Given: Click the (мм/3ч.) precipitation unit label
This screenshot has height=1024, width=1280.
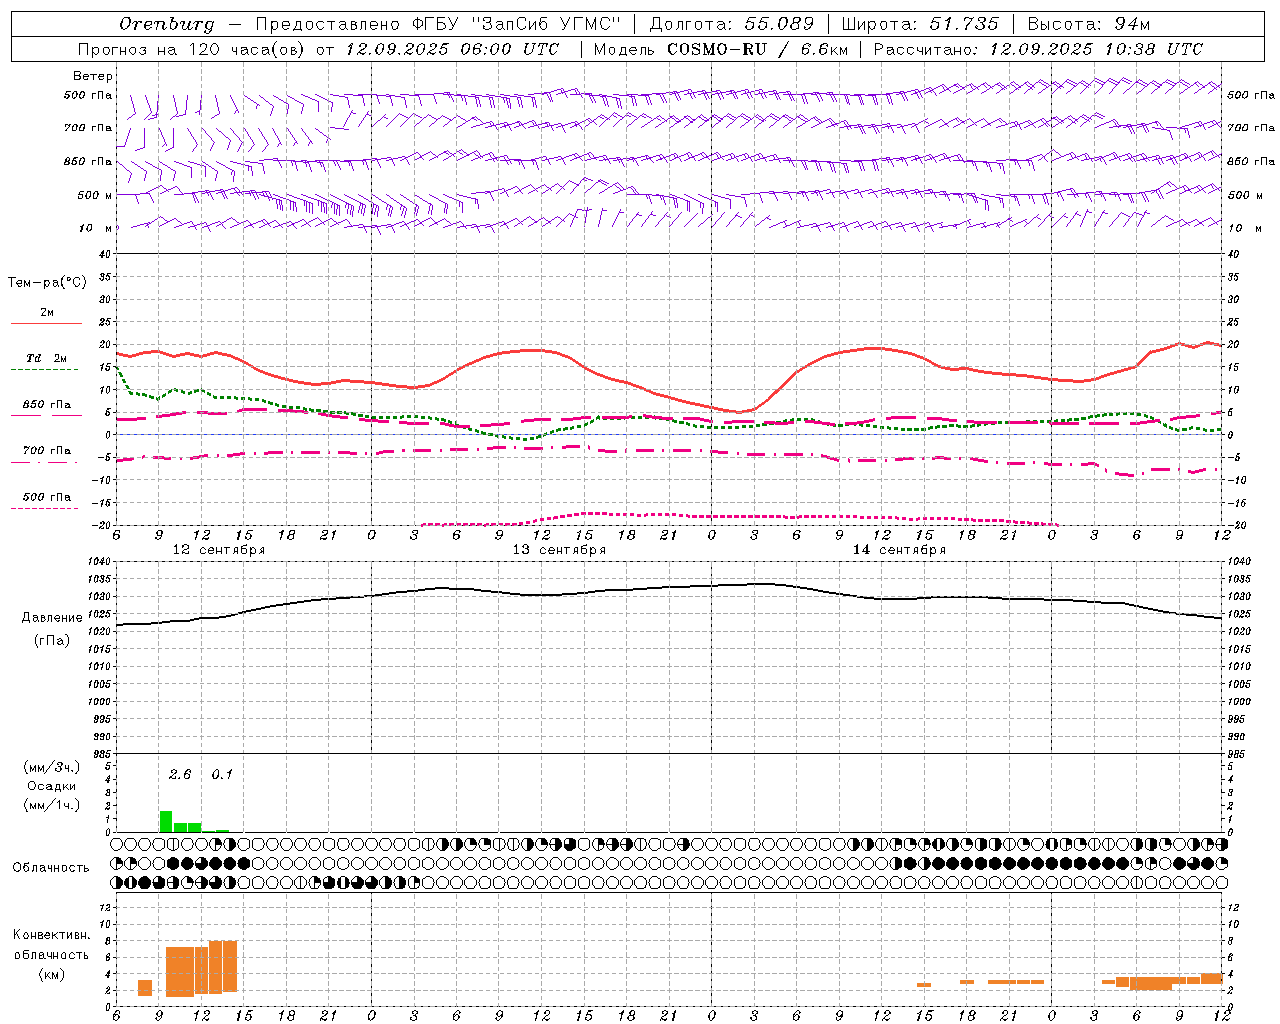Looking at the screenshot, I should tap(52, 767).
